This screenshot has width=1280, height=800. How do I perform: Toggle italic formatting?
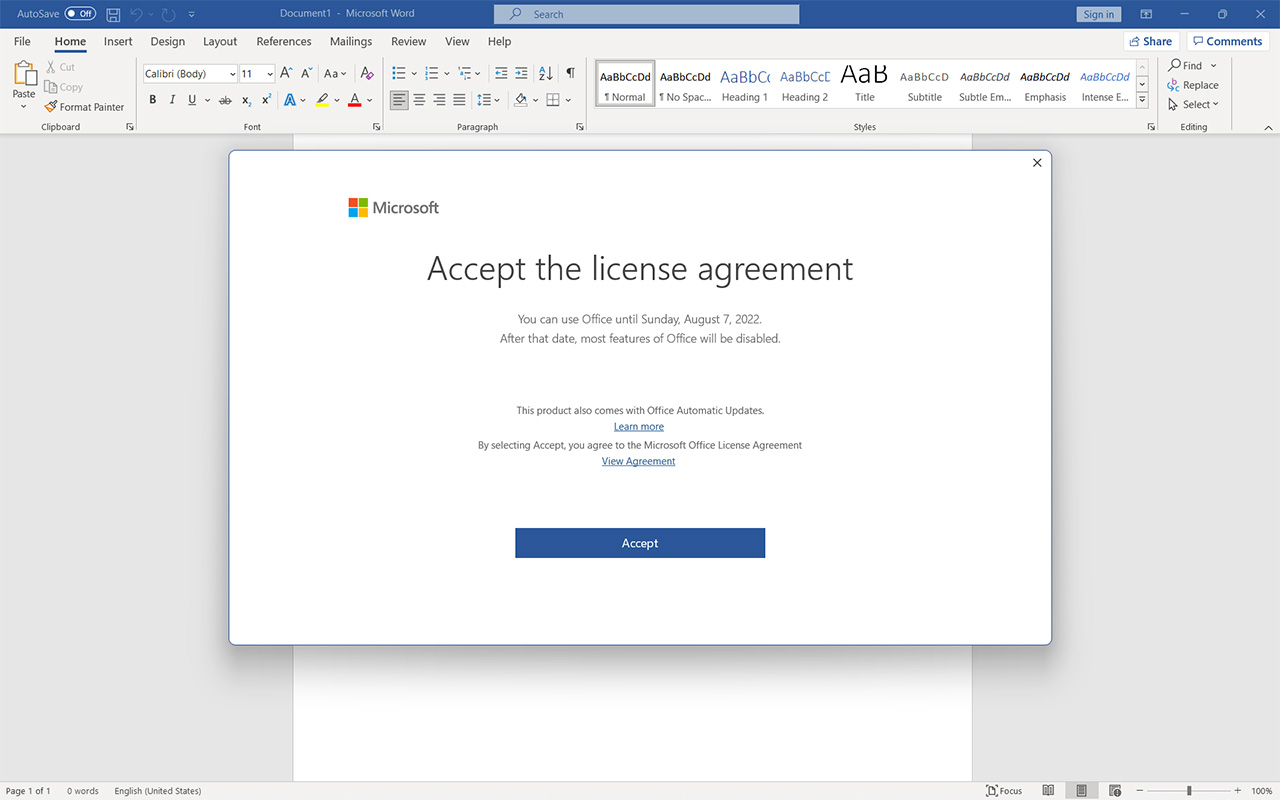[x=172, y=100]
